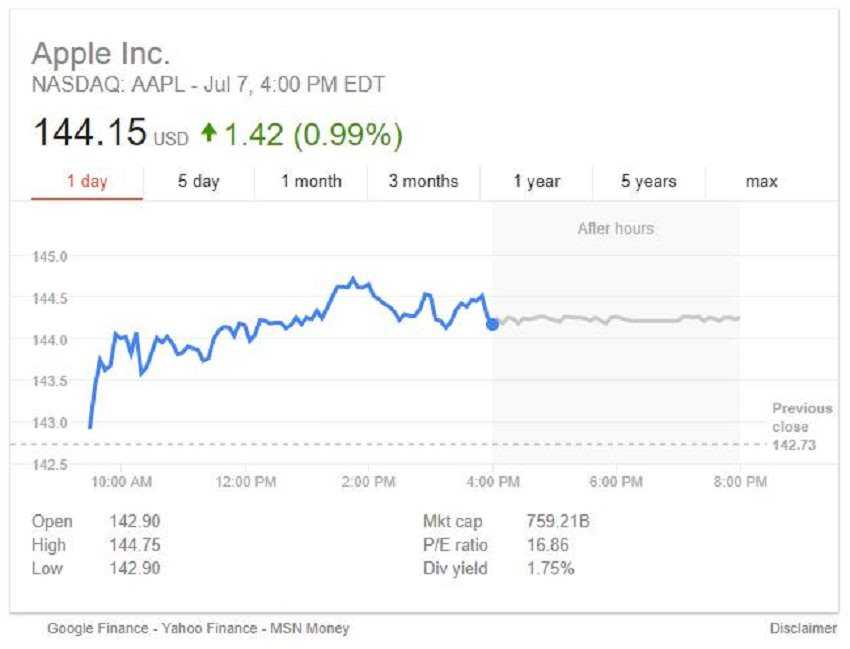This screenshot has width=850, height=649.
Task: Switch to the 1 year view
Action: click(x=537, y=181)
